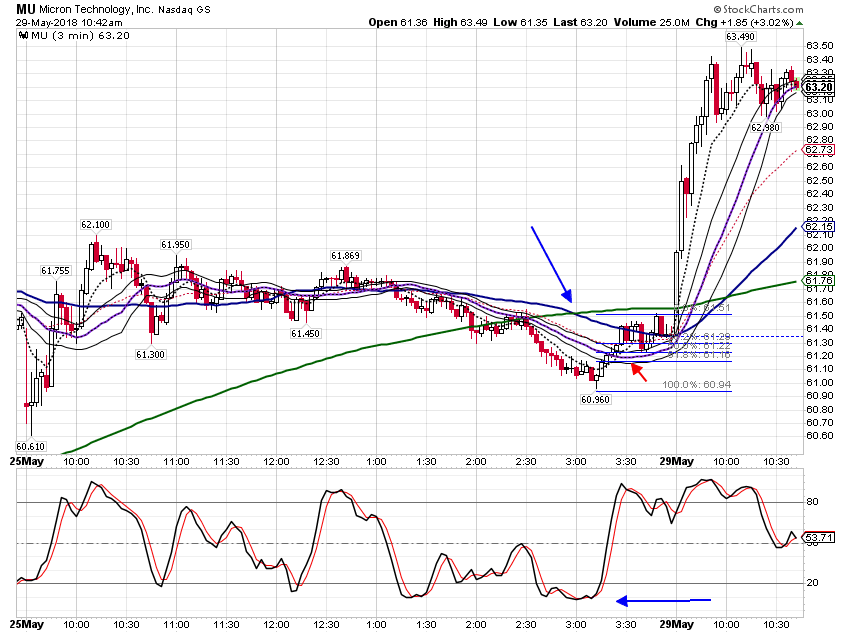Image resolution: width=850 pixels, height=633 pixels.
Task: Click the green up-triangle beside the Chg value
Action: pyautogui.click(x=800, y=23)
